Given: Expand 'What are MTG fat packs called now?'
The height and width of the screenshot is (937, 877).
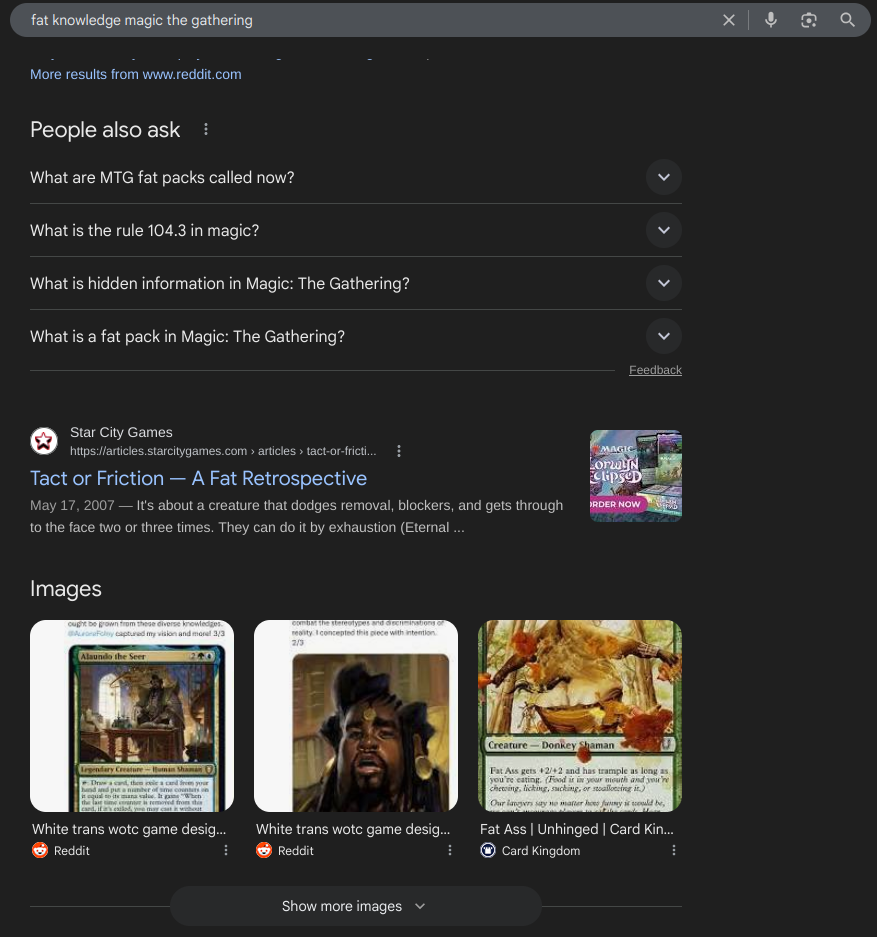Looking at the screenshot, I should coord(355,177).
